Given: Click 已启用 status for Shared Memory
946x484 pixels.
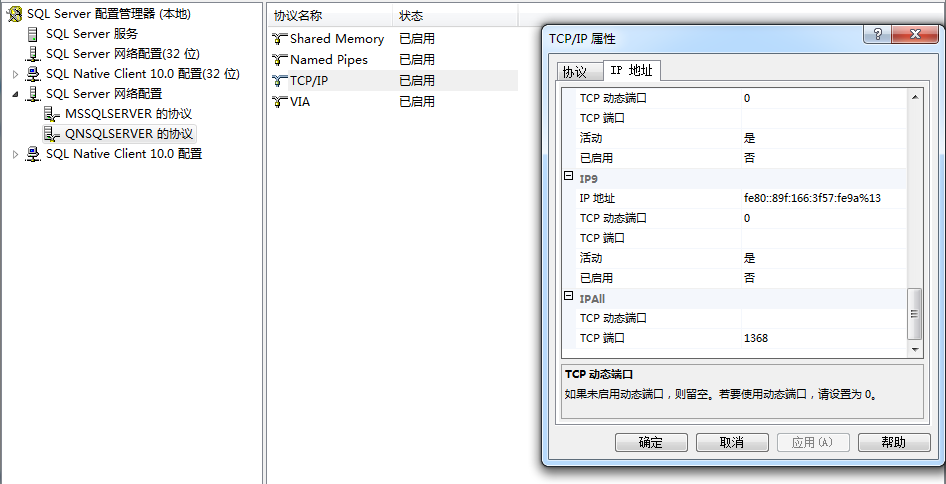Looking at the screenshot, I should click(417, 39).
